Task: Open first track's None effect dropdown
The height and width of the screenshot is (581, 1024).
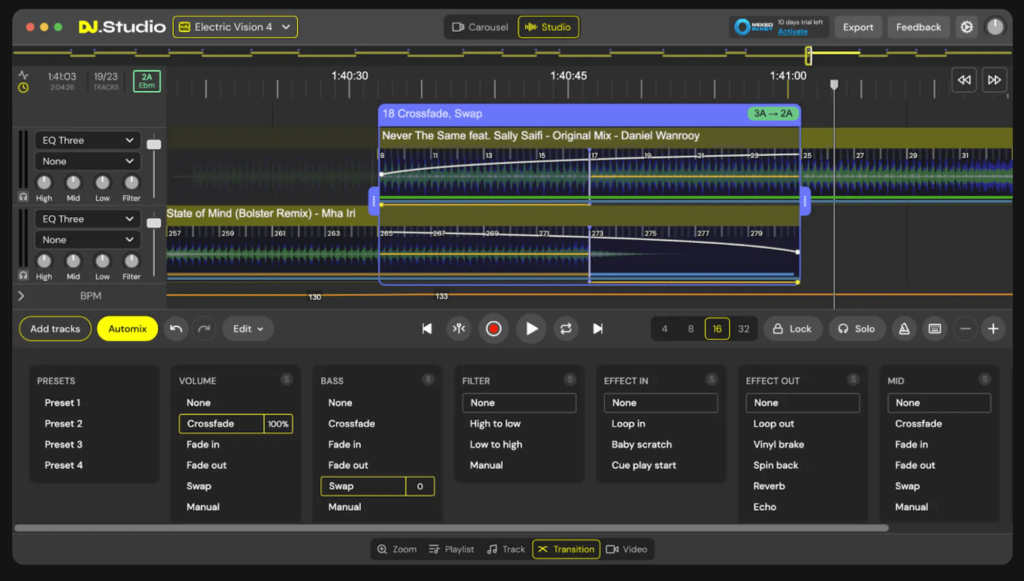Action: (88, 161)
